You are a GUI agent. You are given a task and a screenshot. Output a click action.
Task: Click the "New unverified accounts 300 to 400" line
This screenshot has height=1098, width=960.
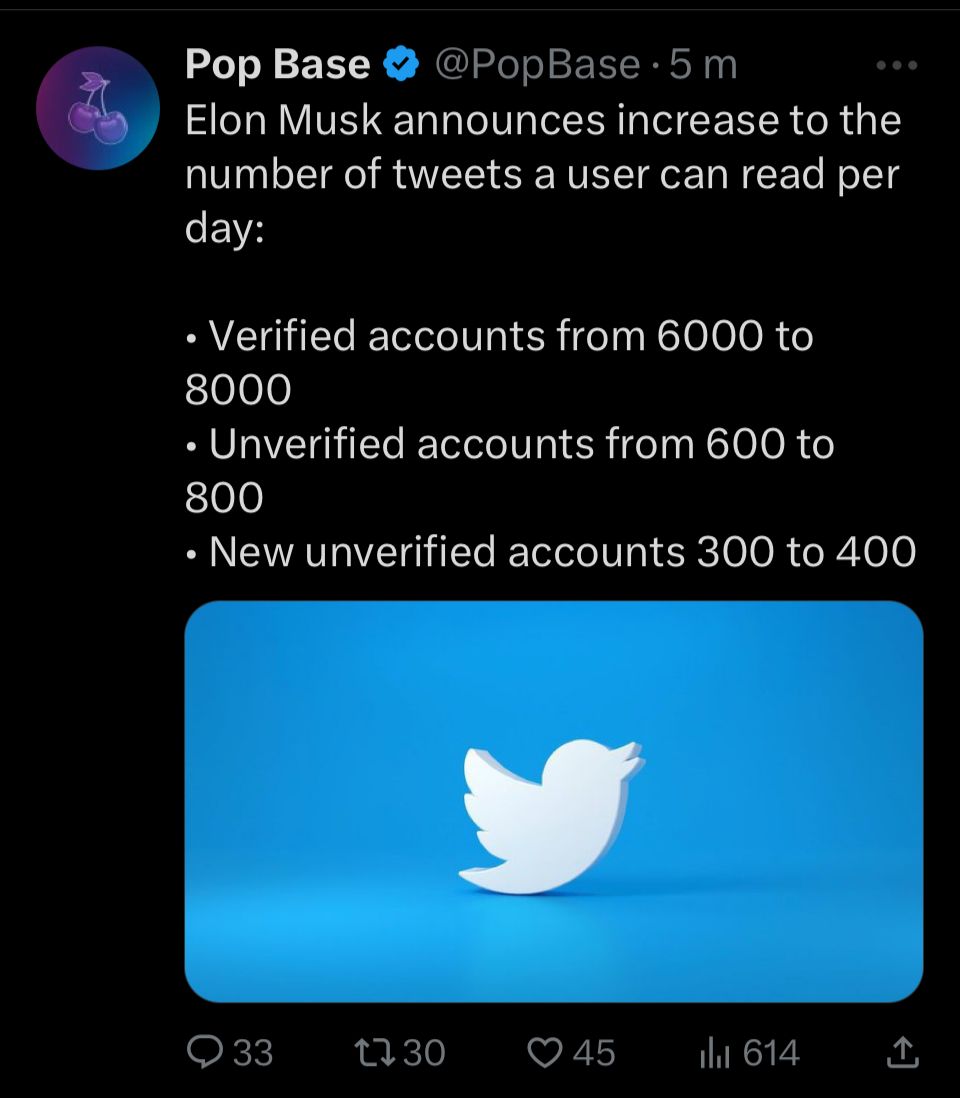562,551
